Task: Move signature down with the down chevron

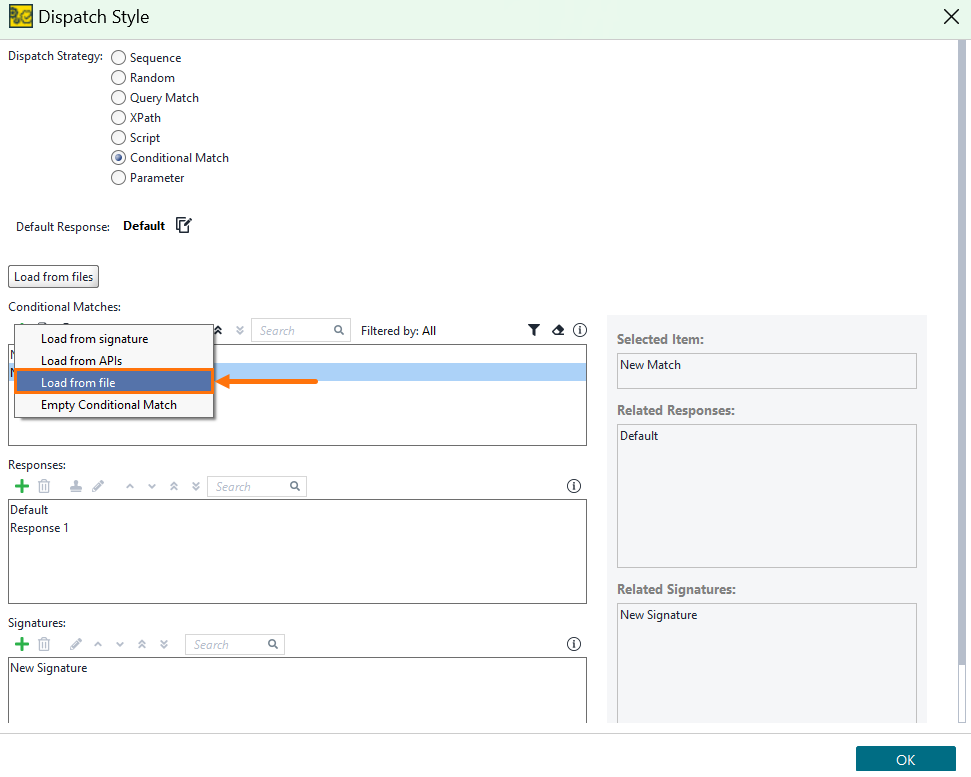Action: click(120, 644)
